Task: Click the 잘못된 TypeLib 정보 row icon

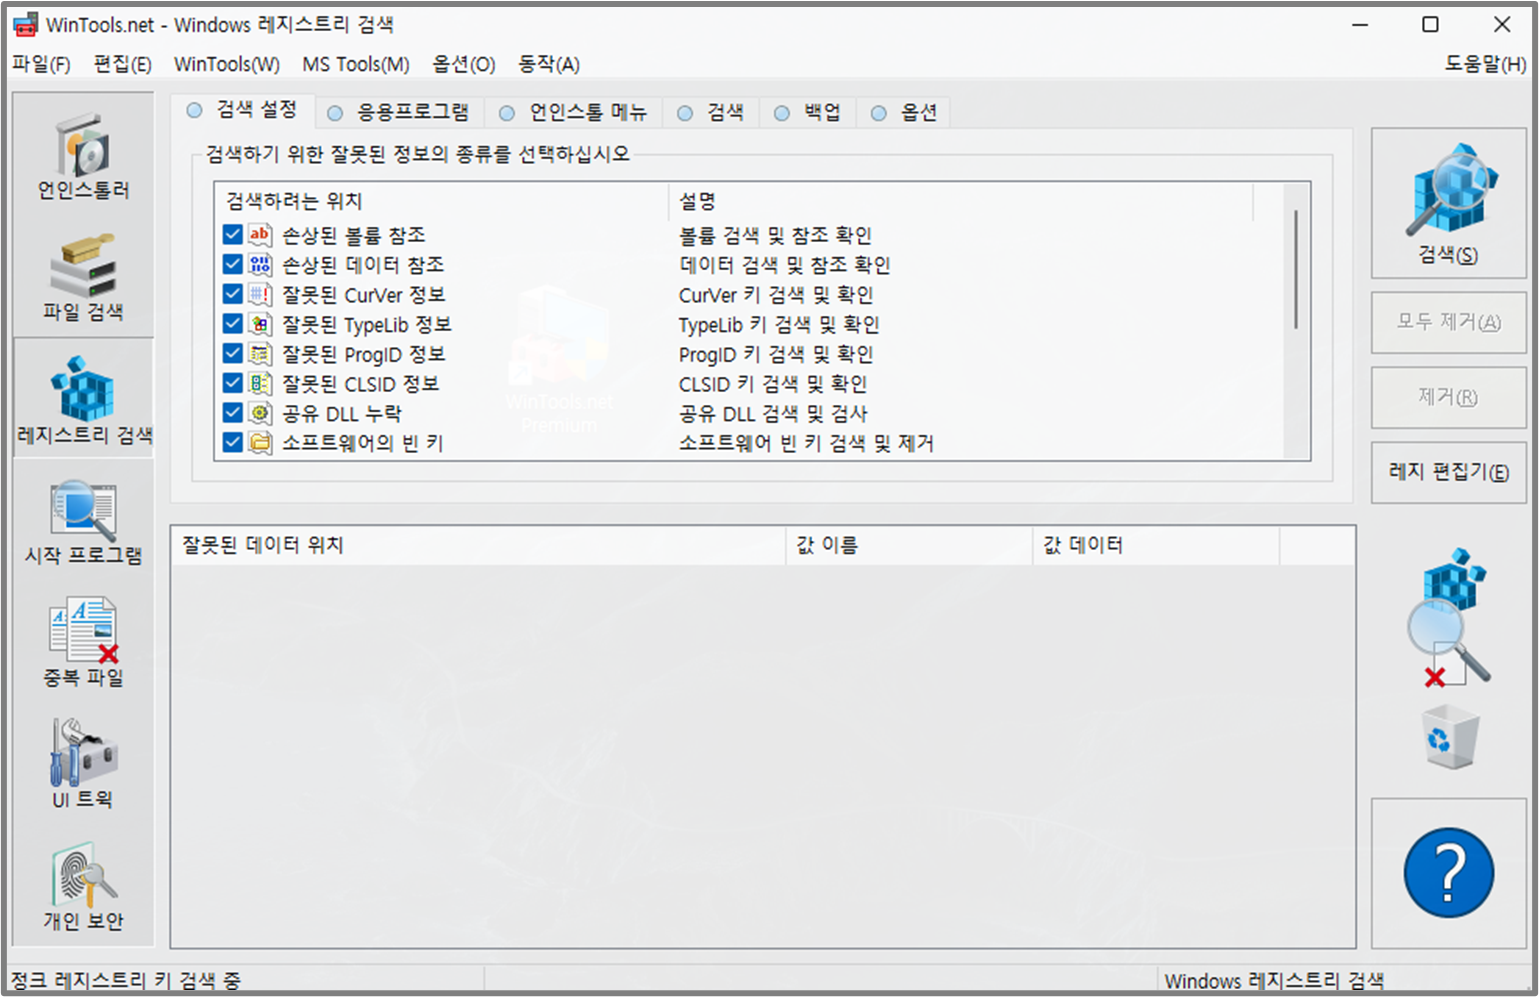Action: [x=260, y=324]
